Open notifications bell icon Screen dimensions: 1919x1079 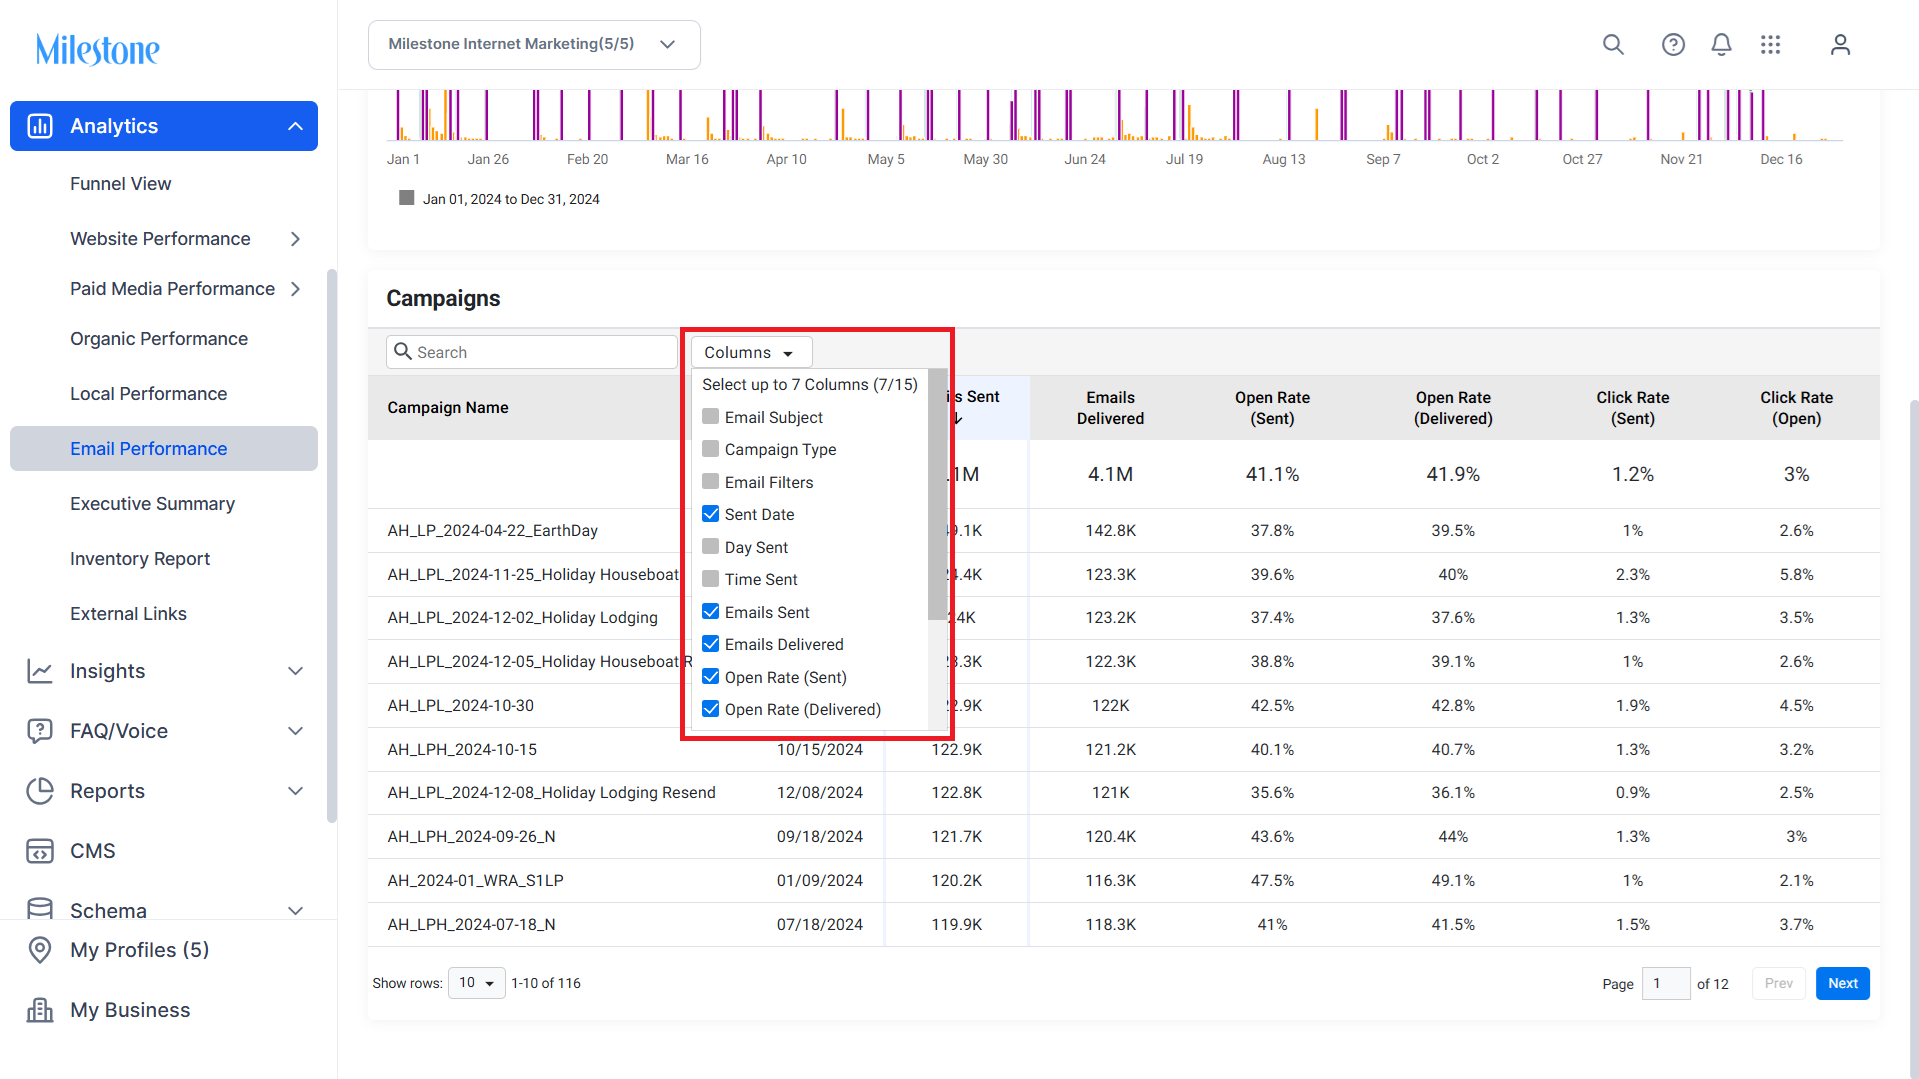pos(1721,44)
